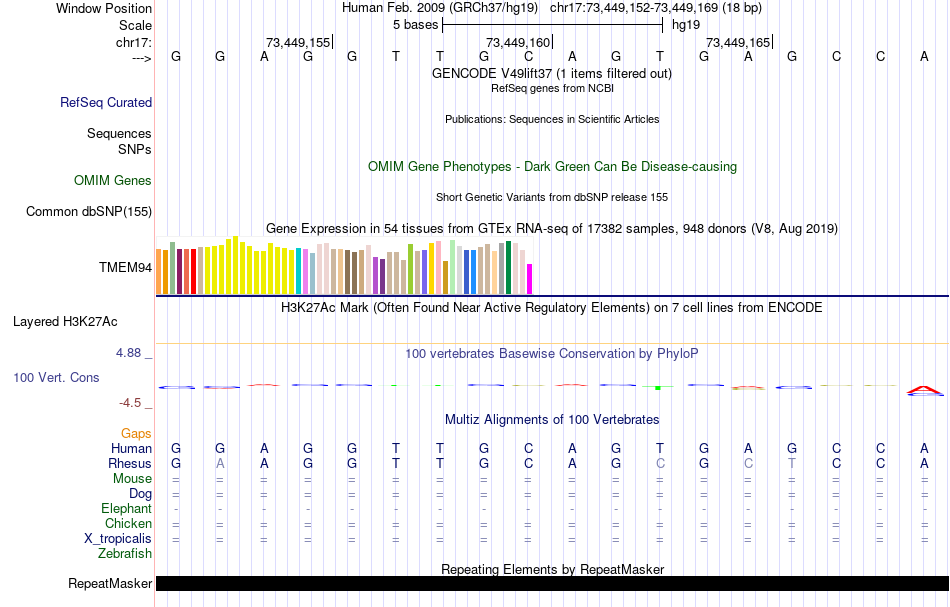This screenshot has height=607, width=950.
Task: Click the Human Feb. 2009 window position text
Action: pyautogui.click(x=552, y=8)
